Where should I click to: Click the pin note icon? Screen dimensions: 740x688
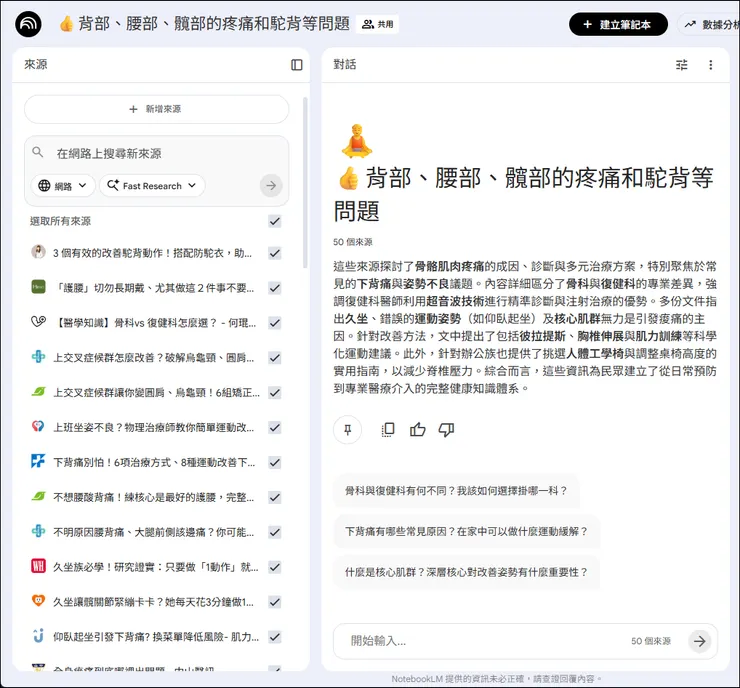(x=347, y=429)
